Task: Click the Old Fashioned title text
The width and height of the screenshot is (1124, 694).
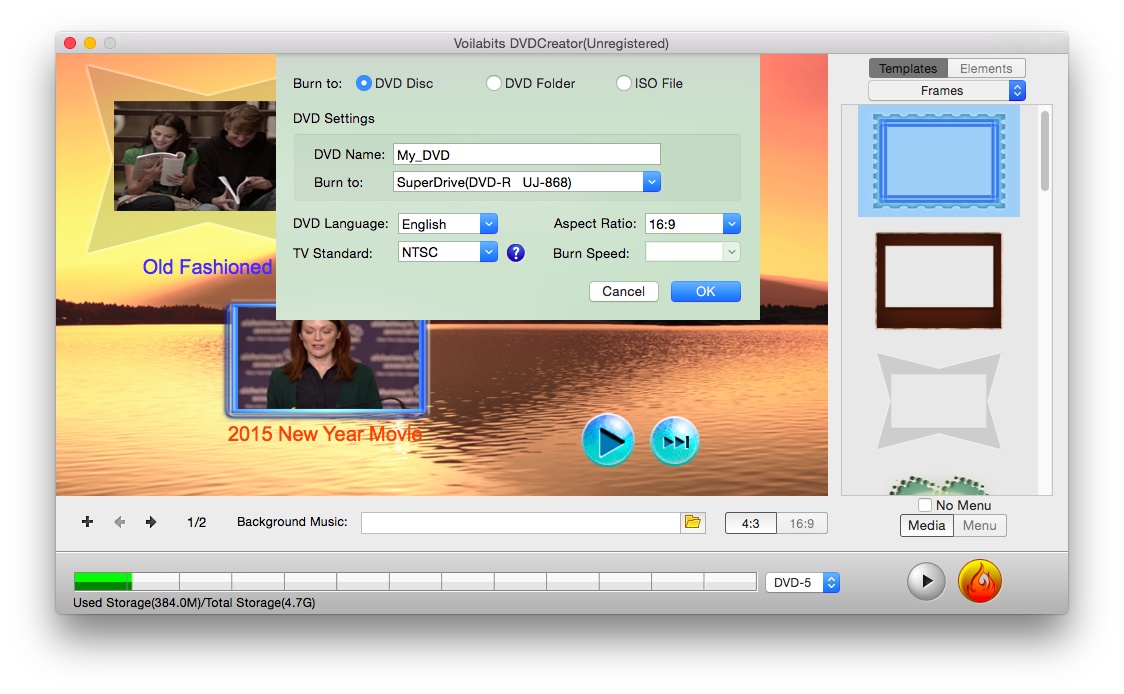Action: pos(207,267)
